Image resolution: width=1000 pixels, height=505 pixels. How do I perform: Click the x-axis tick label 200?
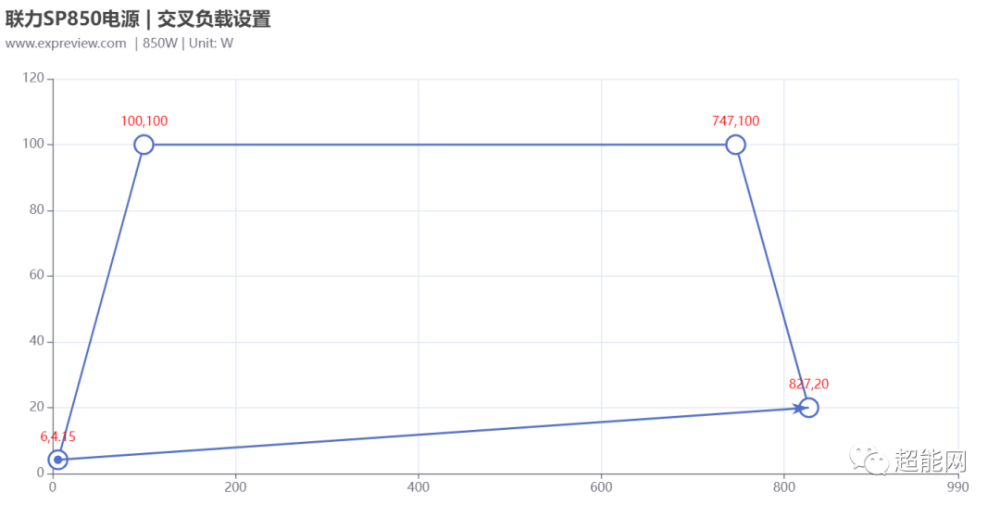235,487
